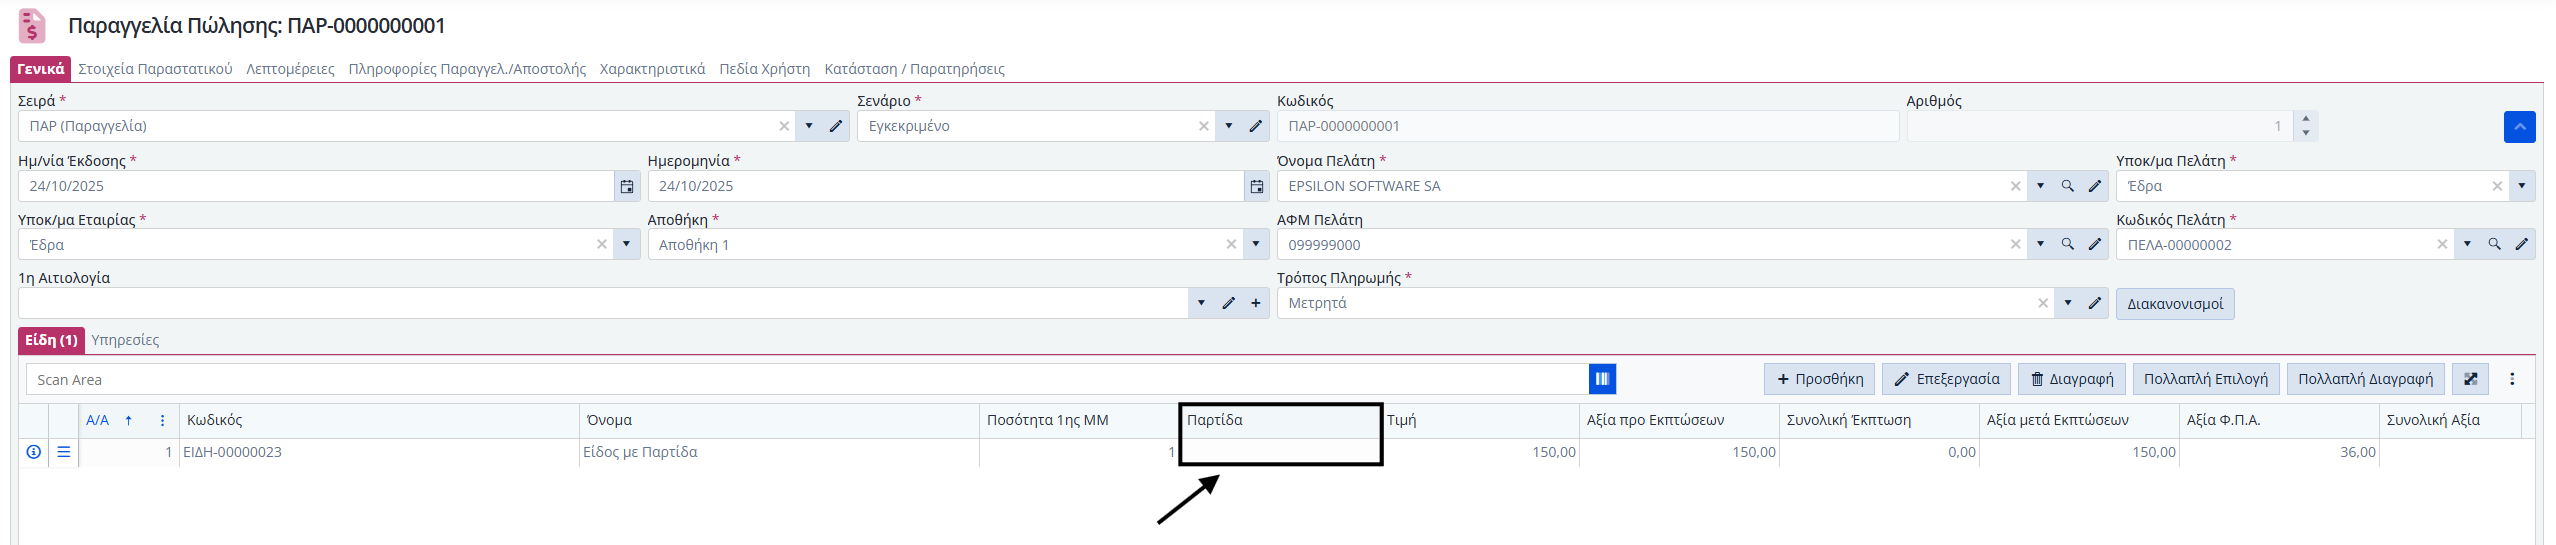Open the Υπηρεσίες tab

pos(125,340)
